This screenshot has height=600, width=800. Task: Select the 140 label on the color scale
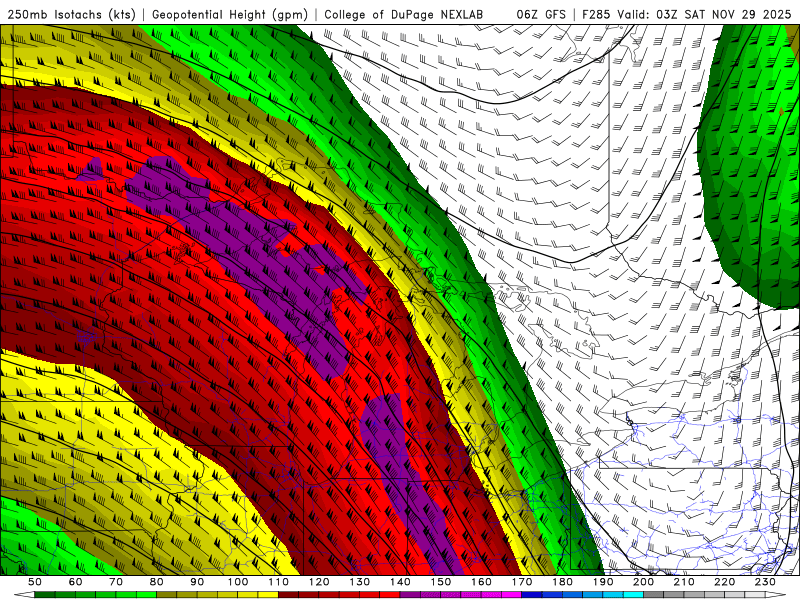(x=400, y=582)
